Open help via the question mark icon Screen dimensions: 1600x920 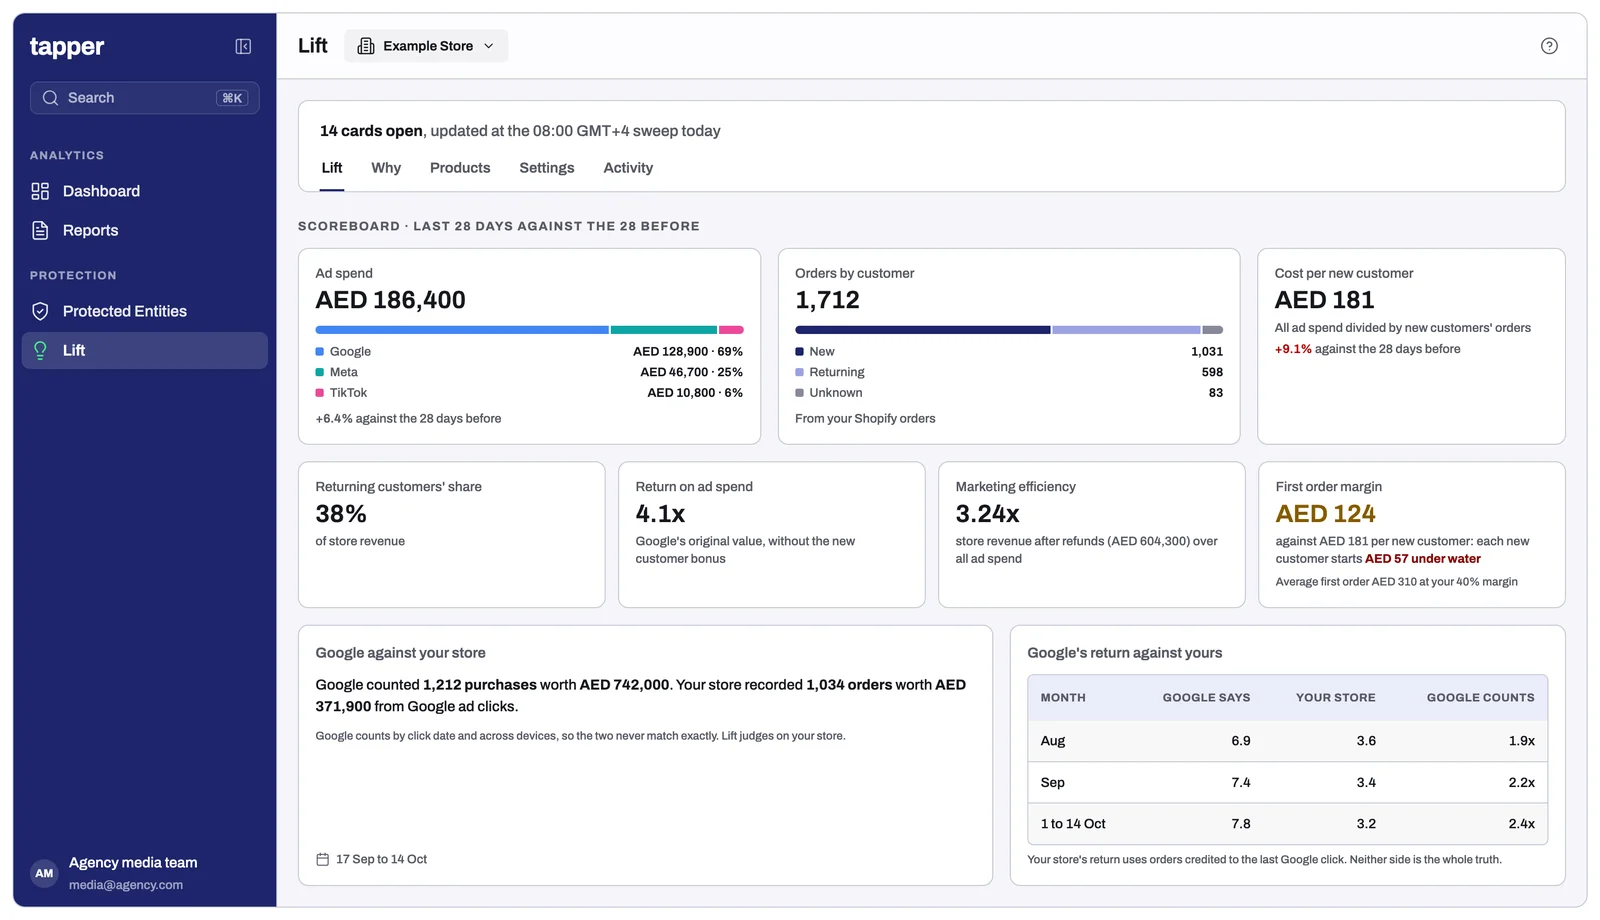pos(1549,46)
